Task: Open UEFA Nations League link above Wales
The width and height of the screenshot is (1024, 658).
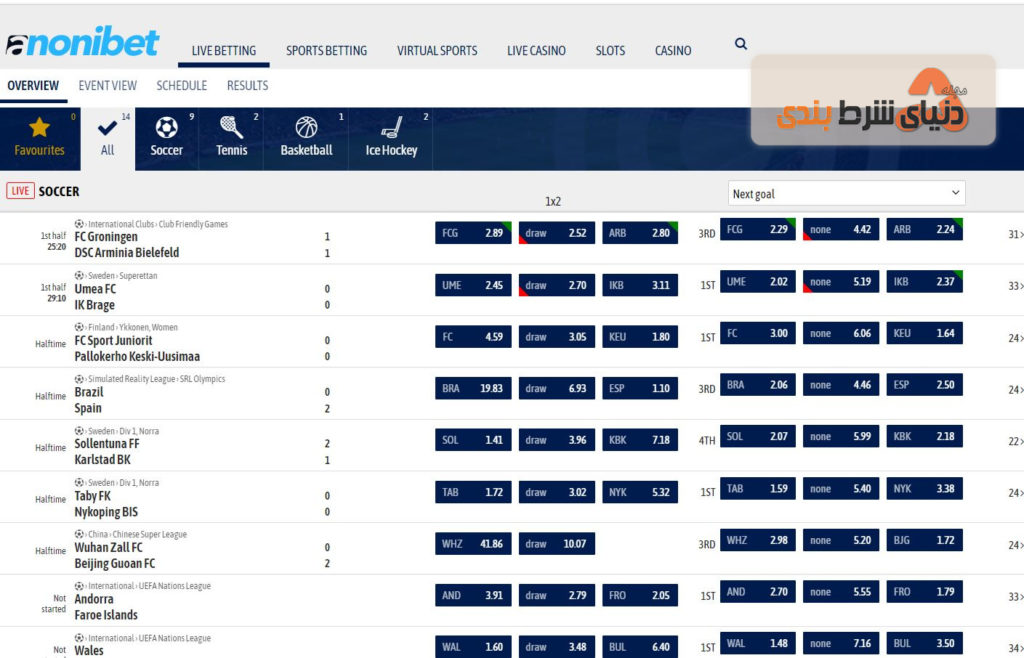Action: tap(173, 638)
